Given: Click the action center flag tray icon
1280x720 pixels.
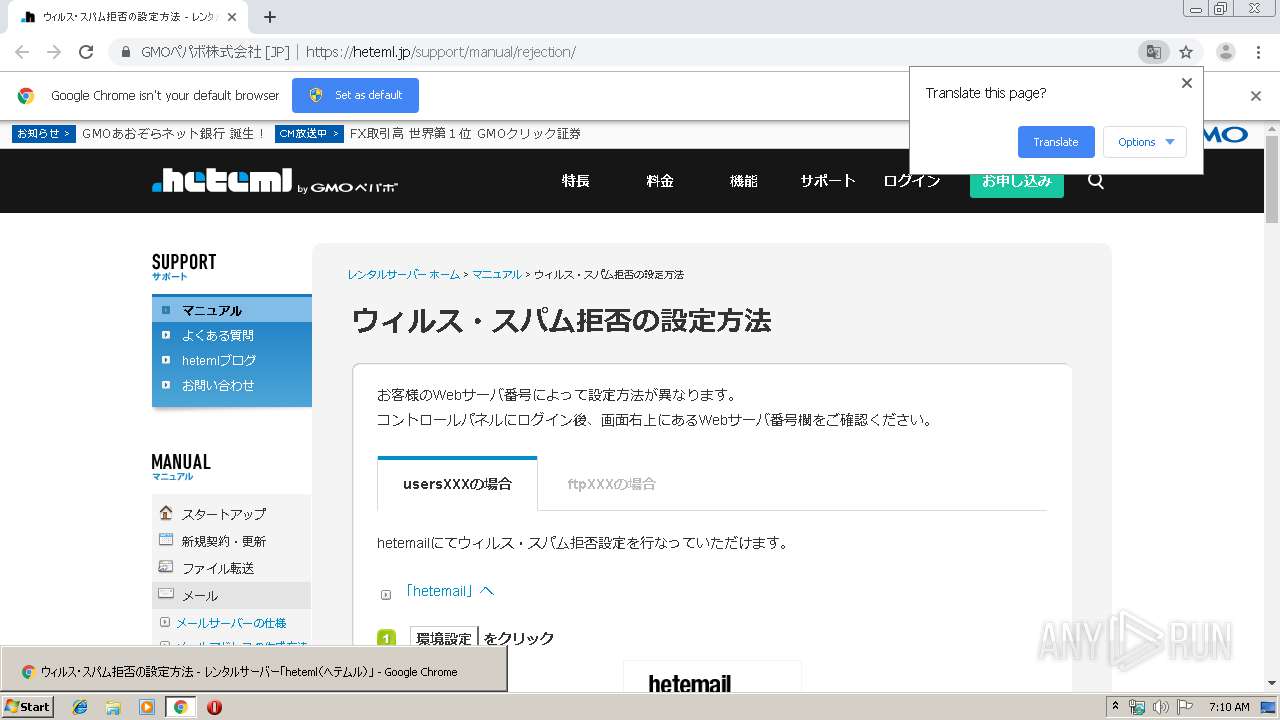Looking at the screenshot, I should (x=1186, y=707).
